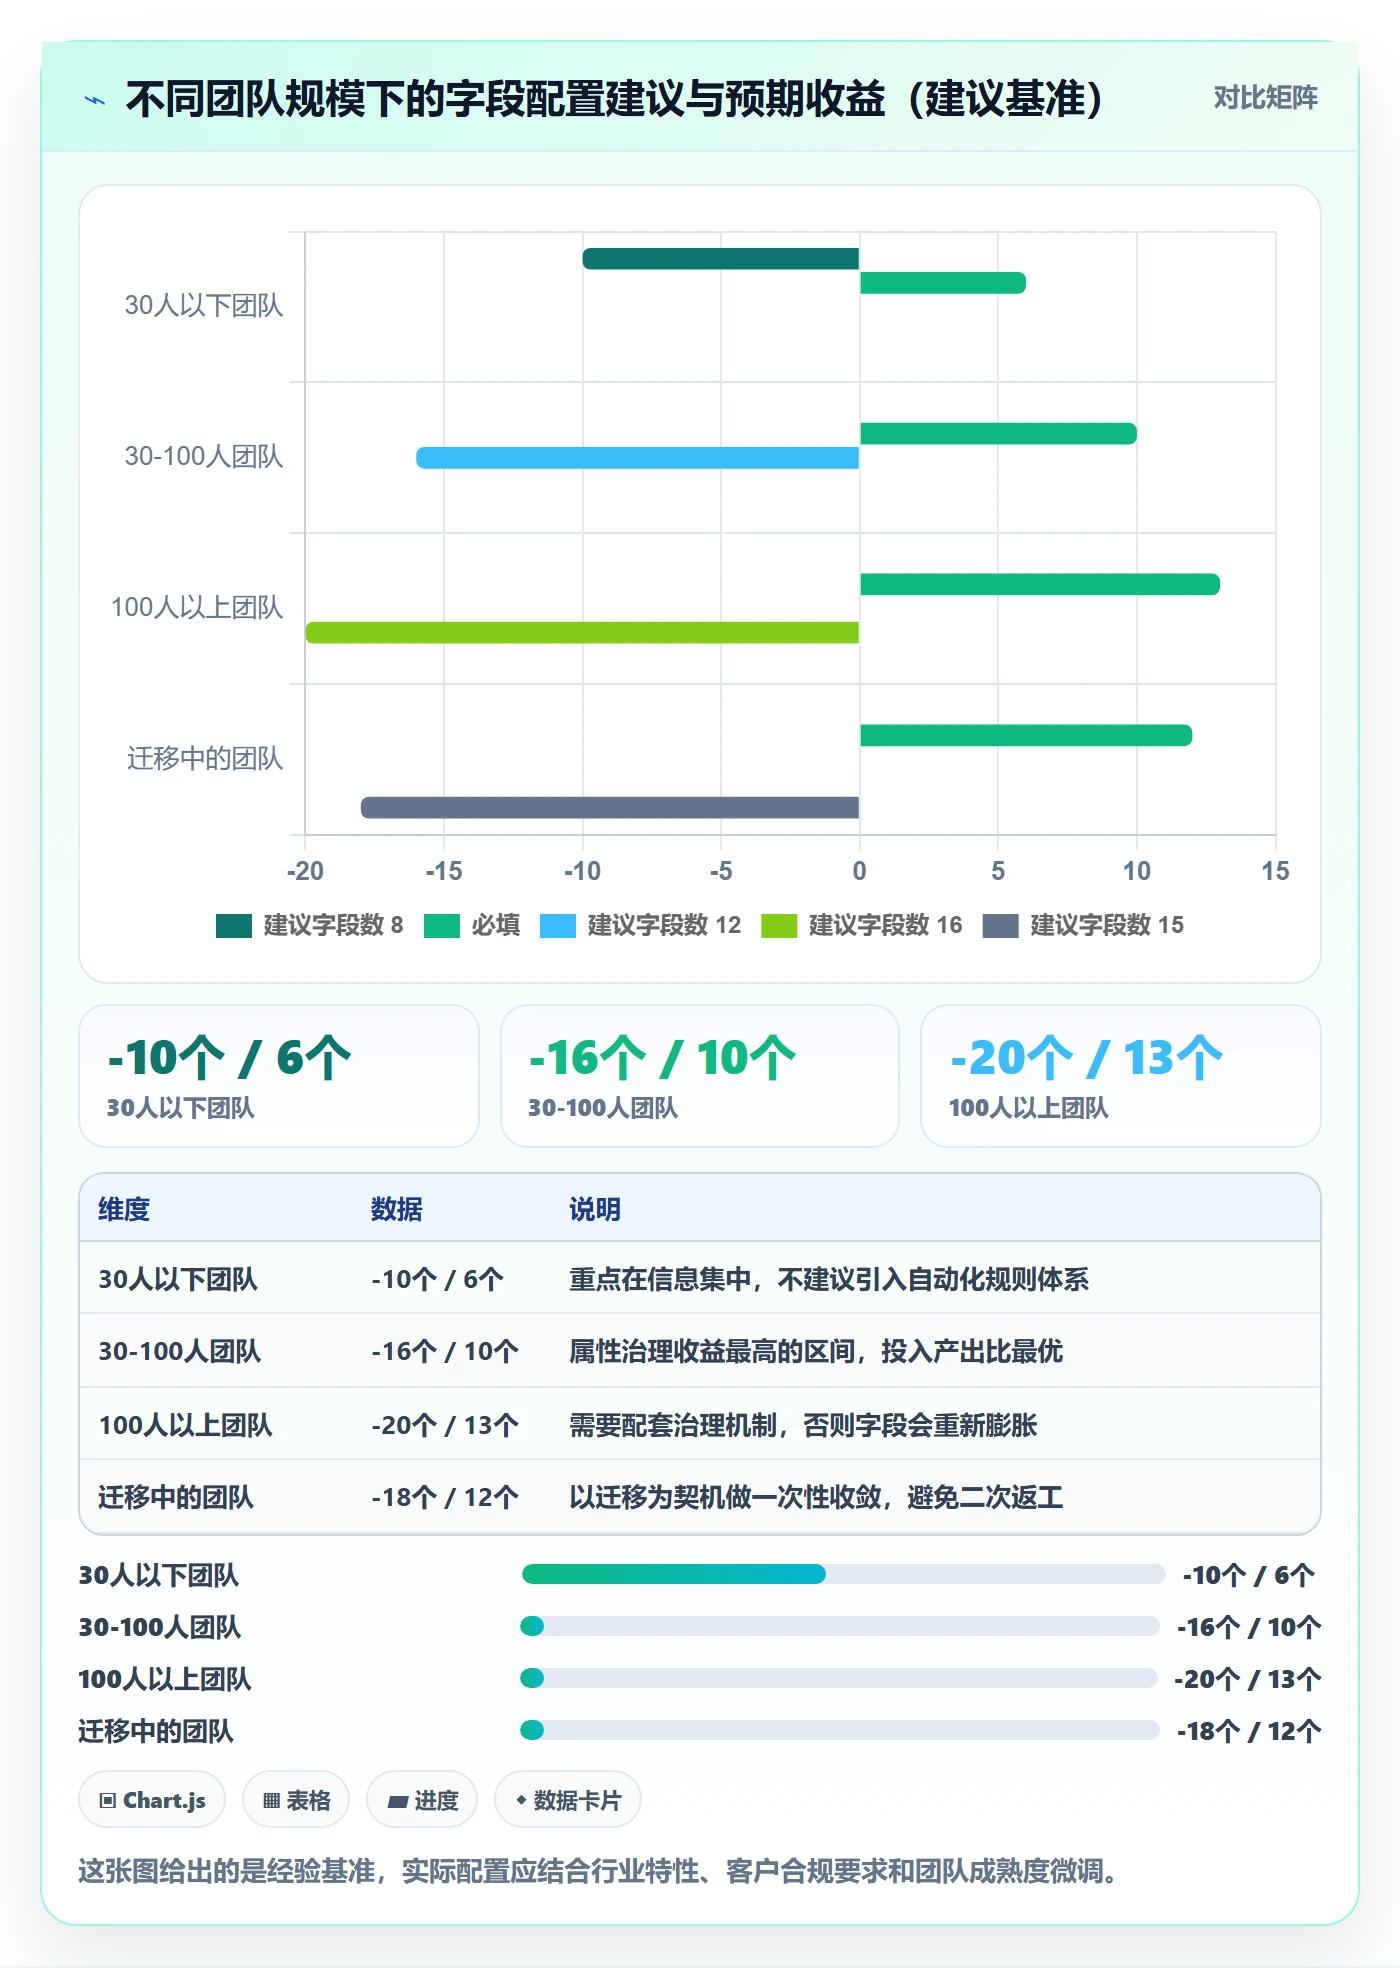This screenshot has height=1968, width=1400.
Task: Click table row cell 30-100人团队
Action: tap(180, 1351)
